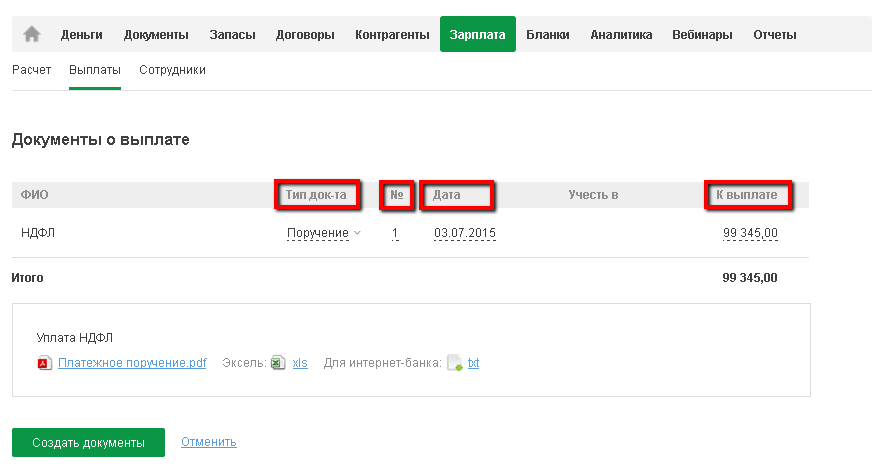883x472 pixels.
Task: Edit the document number 1
Action: 395,233
